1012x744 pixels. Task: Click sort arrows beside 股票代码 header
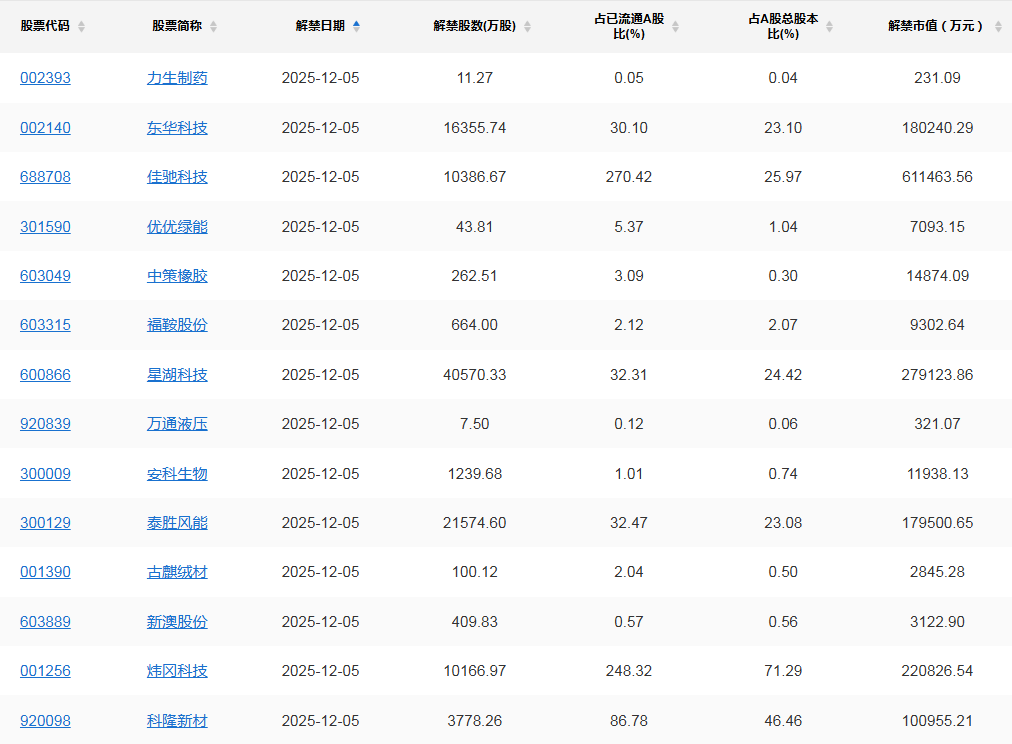pyautogui.click(x=81, y=27)
